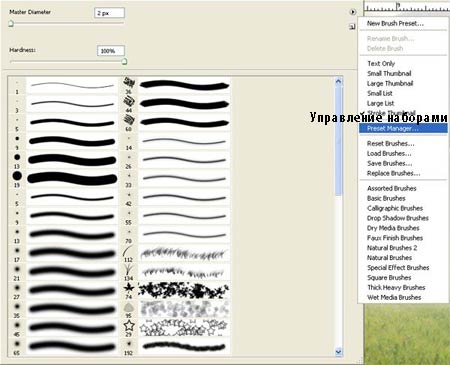Click Load Brushes in the menu

pos(389,153)
